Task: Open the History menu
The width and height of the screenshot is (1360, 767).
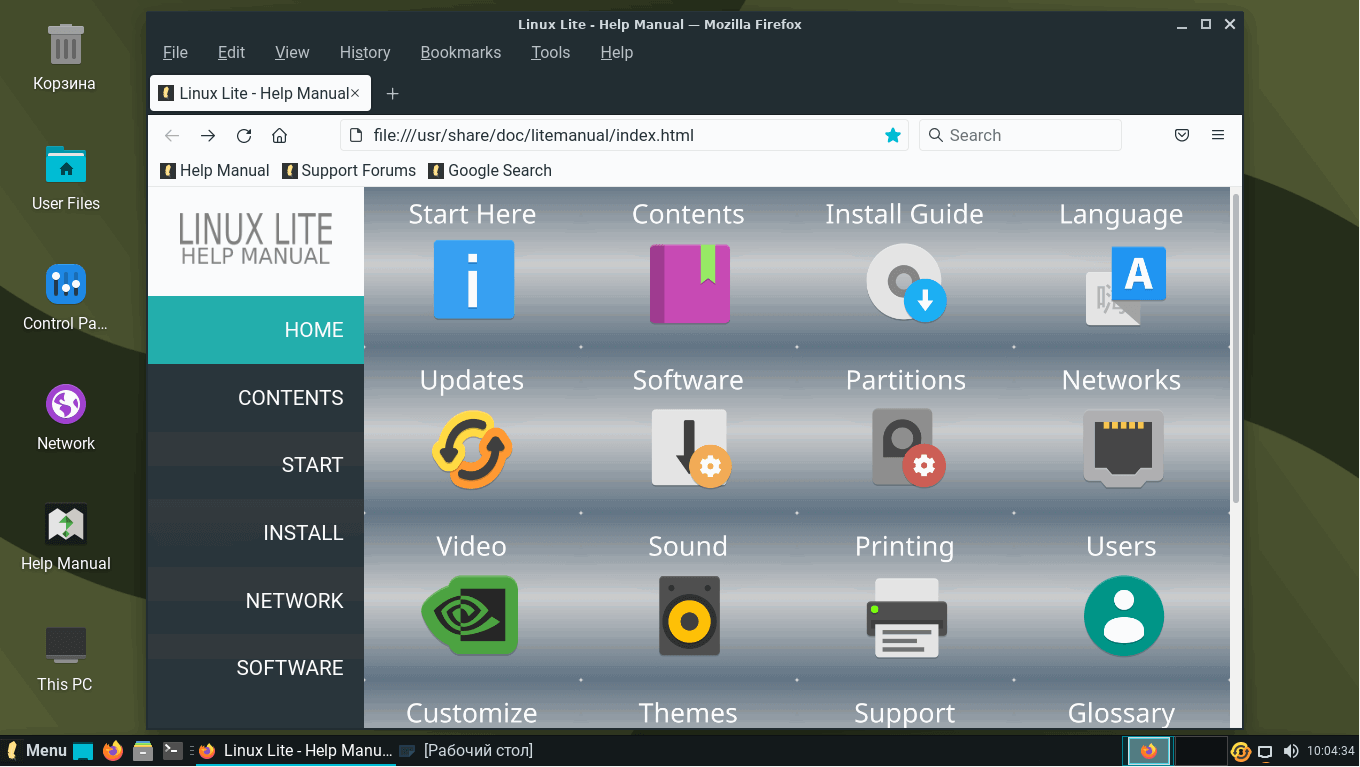Action: (365, 52)
